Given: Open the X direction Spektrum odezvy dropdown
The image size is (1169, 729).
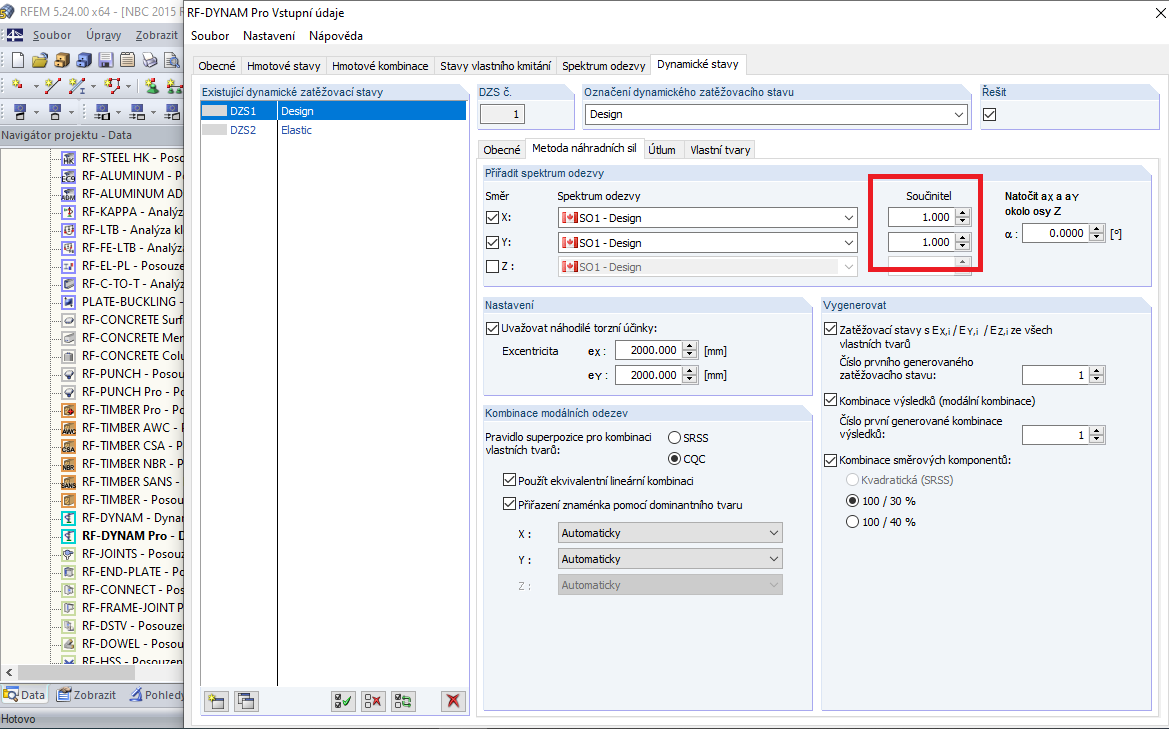Looking at the screenshot, I should (x=848, y=218).
